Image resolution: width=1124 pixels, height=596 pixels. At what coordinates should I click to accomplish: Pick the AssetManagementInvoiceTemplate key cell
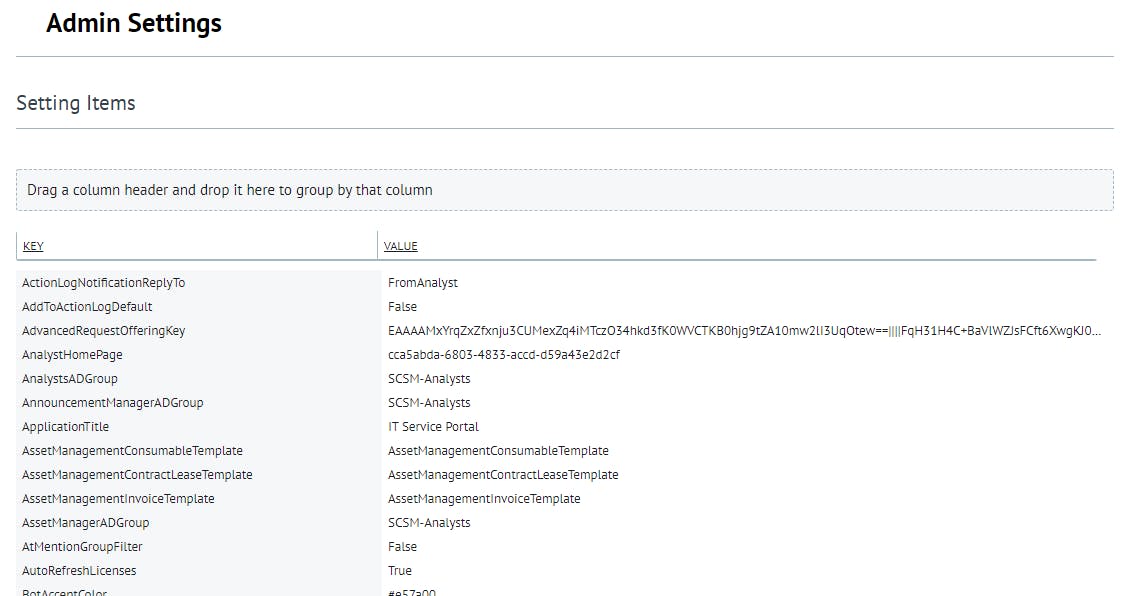(x=118, y=499)
